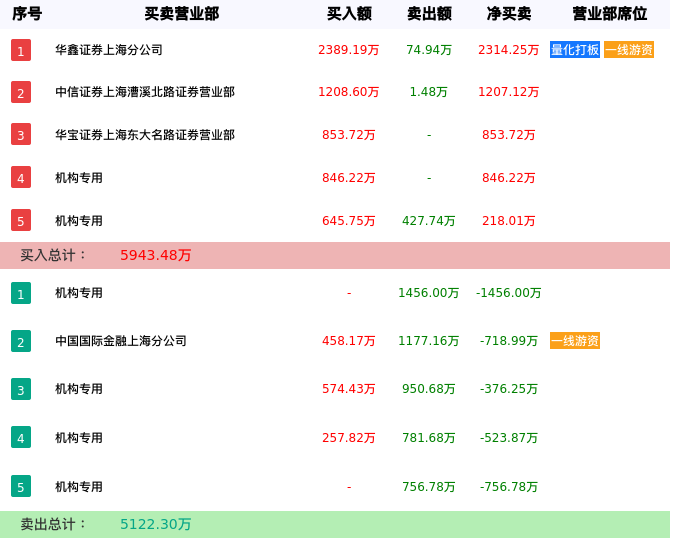
Task: Sort by the 净买卖 column header
Action: [x=509, y=14]
